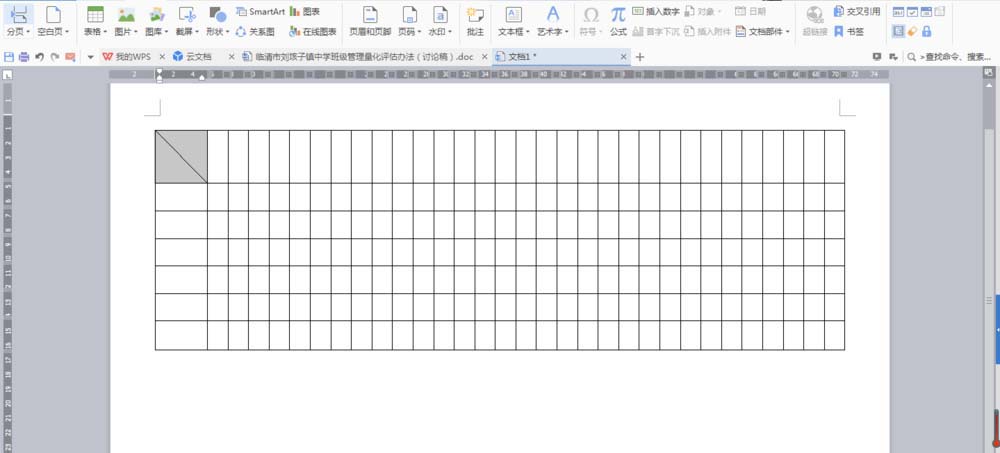Insert a blank page with 空白页 icon
Image resolution: width=1000 pixels, height=453 pixels.
click(54, 14)
